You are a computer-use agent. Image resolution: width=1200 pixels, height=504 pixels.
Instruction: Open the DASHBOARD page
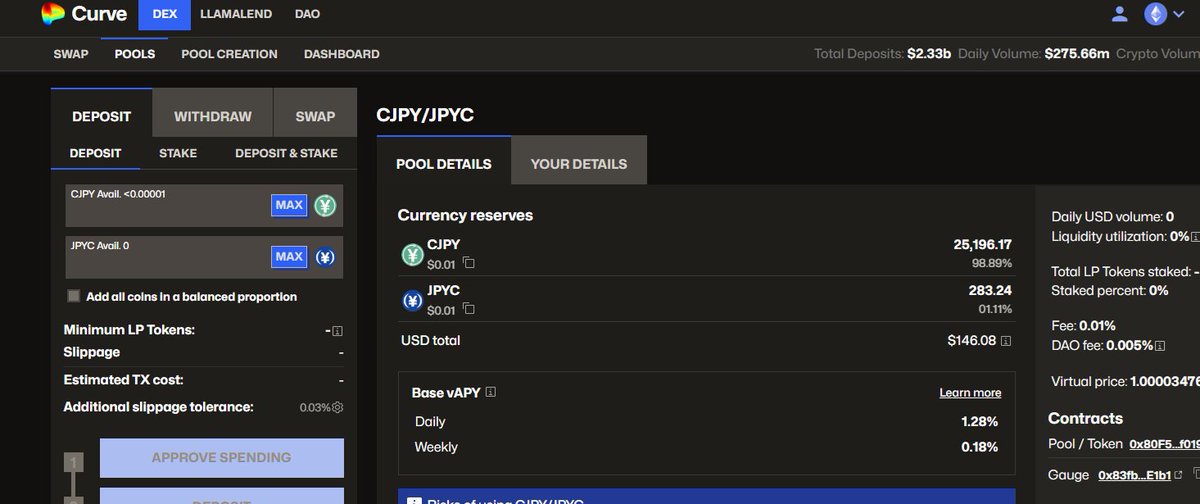342,54
